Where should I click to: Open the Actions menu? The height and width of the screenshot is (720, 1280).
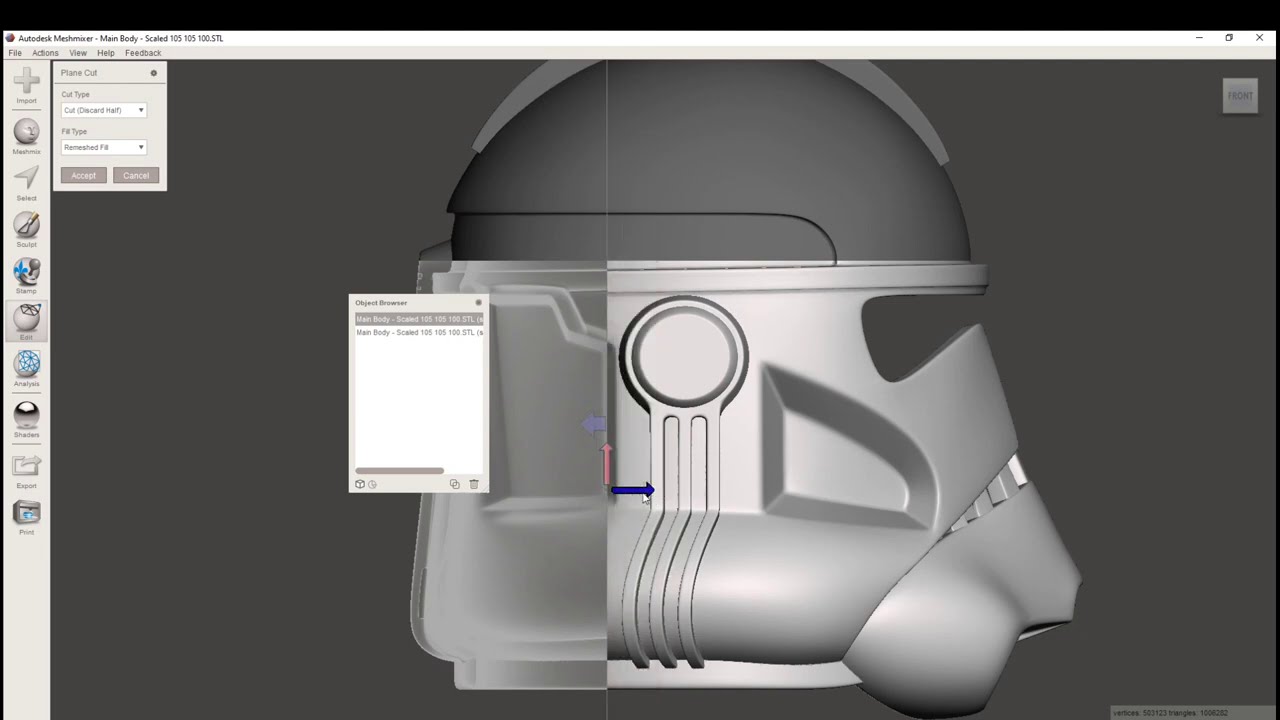[45, 53]
